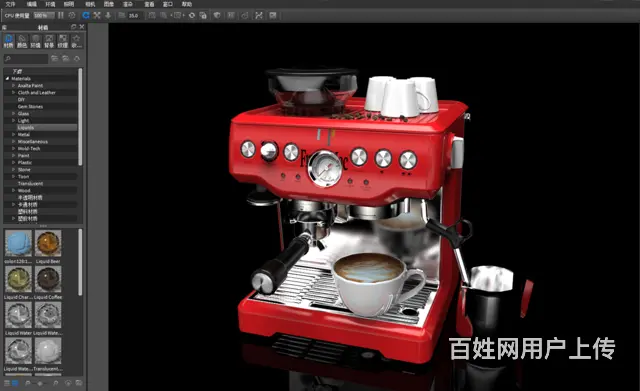Select the orange pan camera tool
640x391 pixels.
tap(97, 16)
